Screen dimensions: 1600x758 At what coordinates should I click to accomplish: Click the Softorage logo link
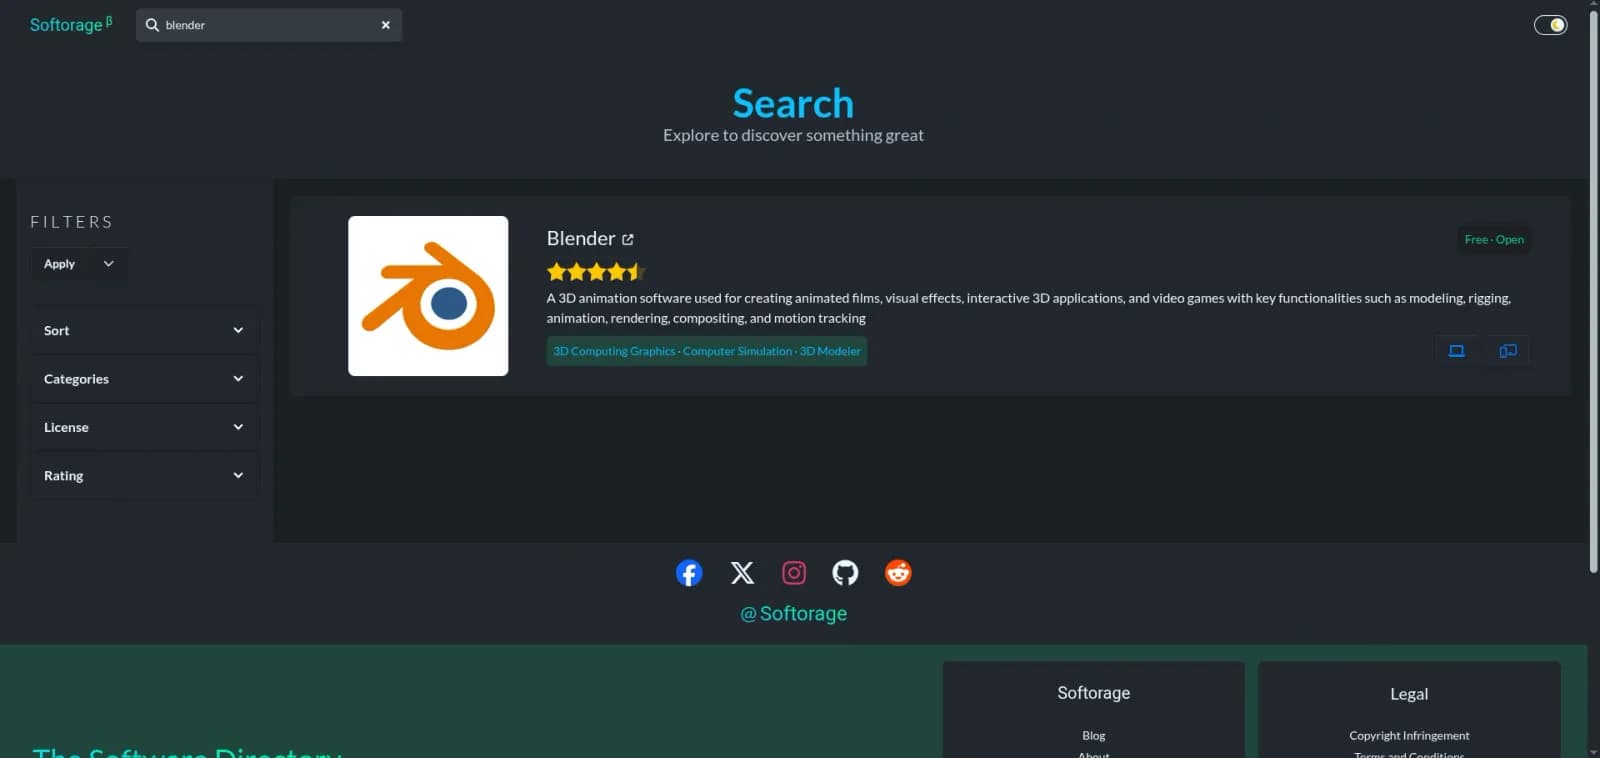click(x=71, y=24)
